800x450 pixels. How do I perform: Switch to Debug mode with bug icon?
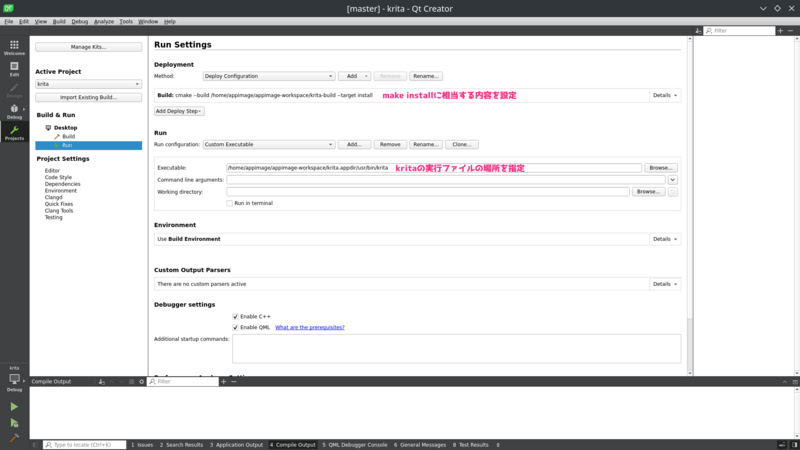click(14, 111)
